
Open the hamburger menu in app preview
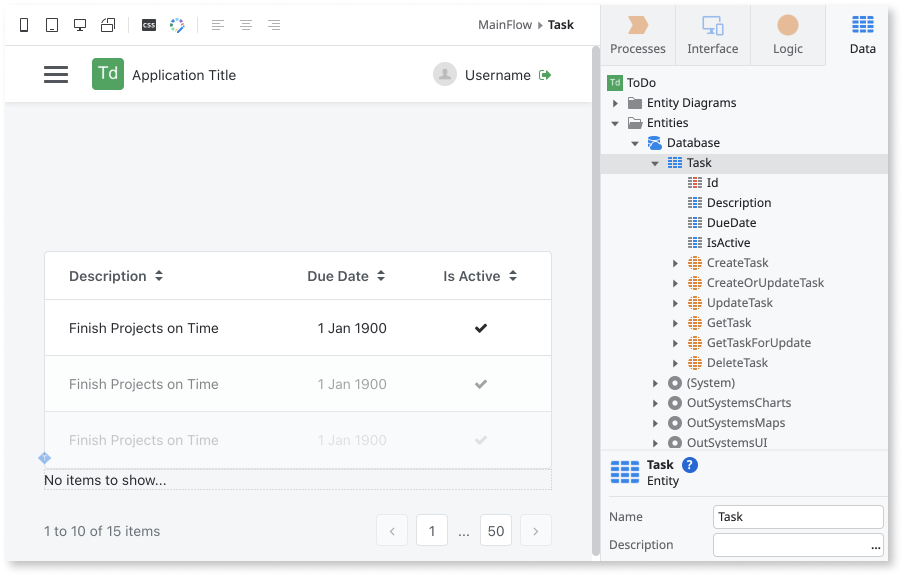pyautogui.click(x=56, y=74)
